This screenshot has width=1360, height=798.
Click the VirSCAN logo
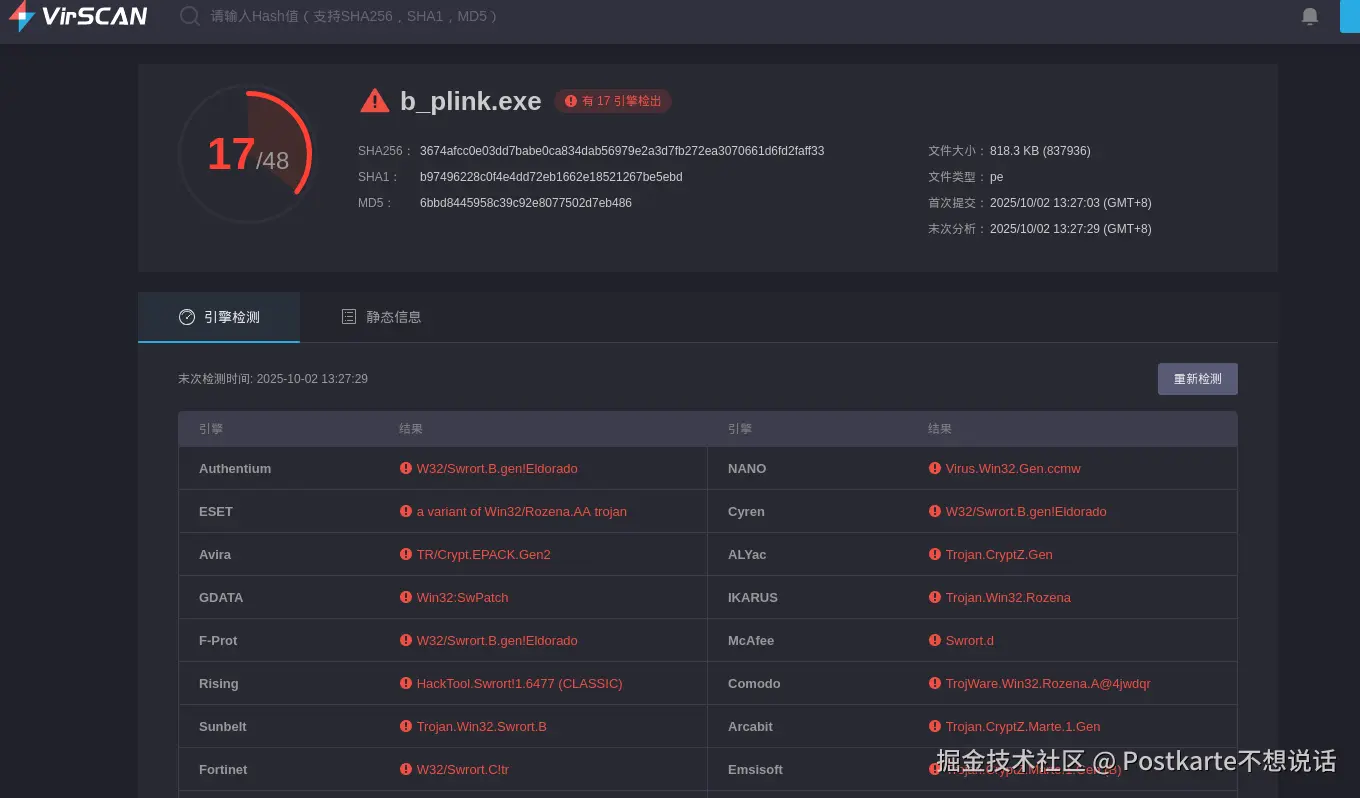click(x=78, y=16)
